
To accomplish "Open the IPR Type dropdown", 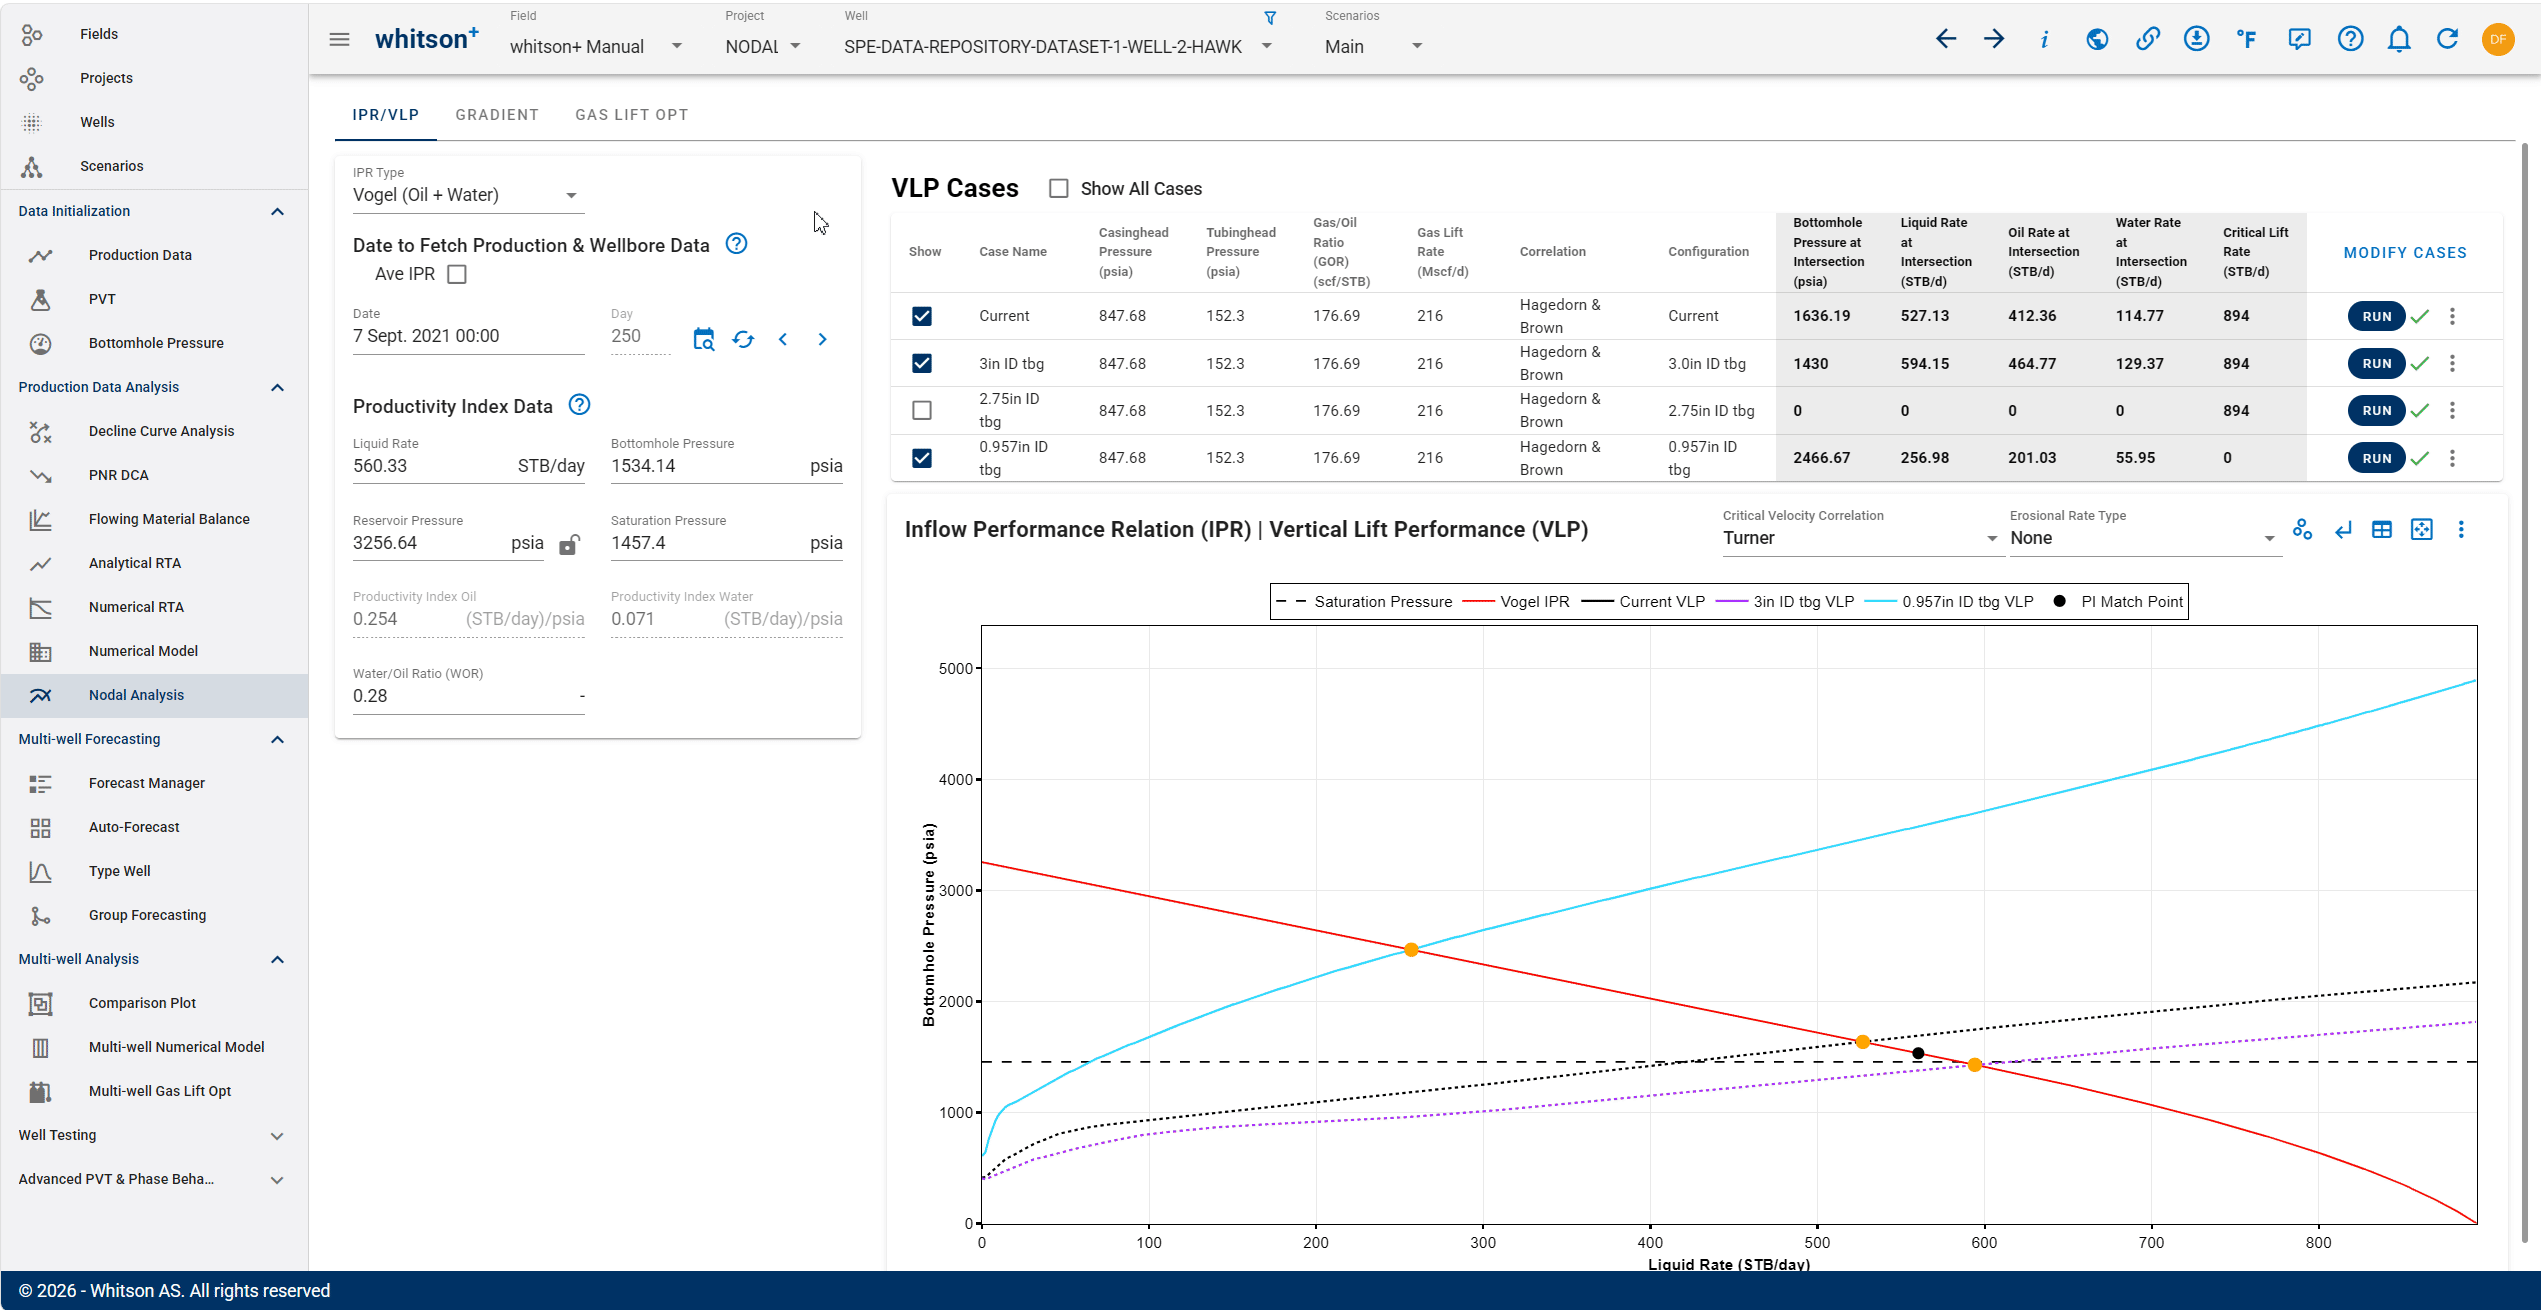I will click(x=466, y=195).
